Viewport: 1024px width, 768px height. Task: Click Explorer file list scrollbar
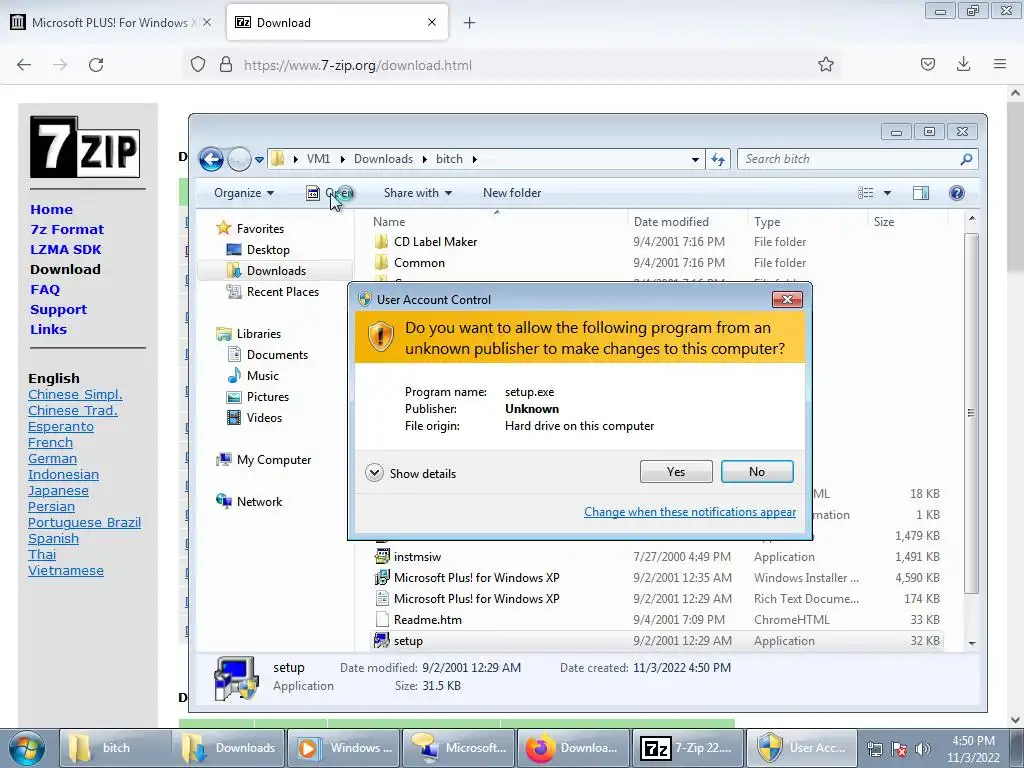click(971, 413)
